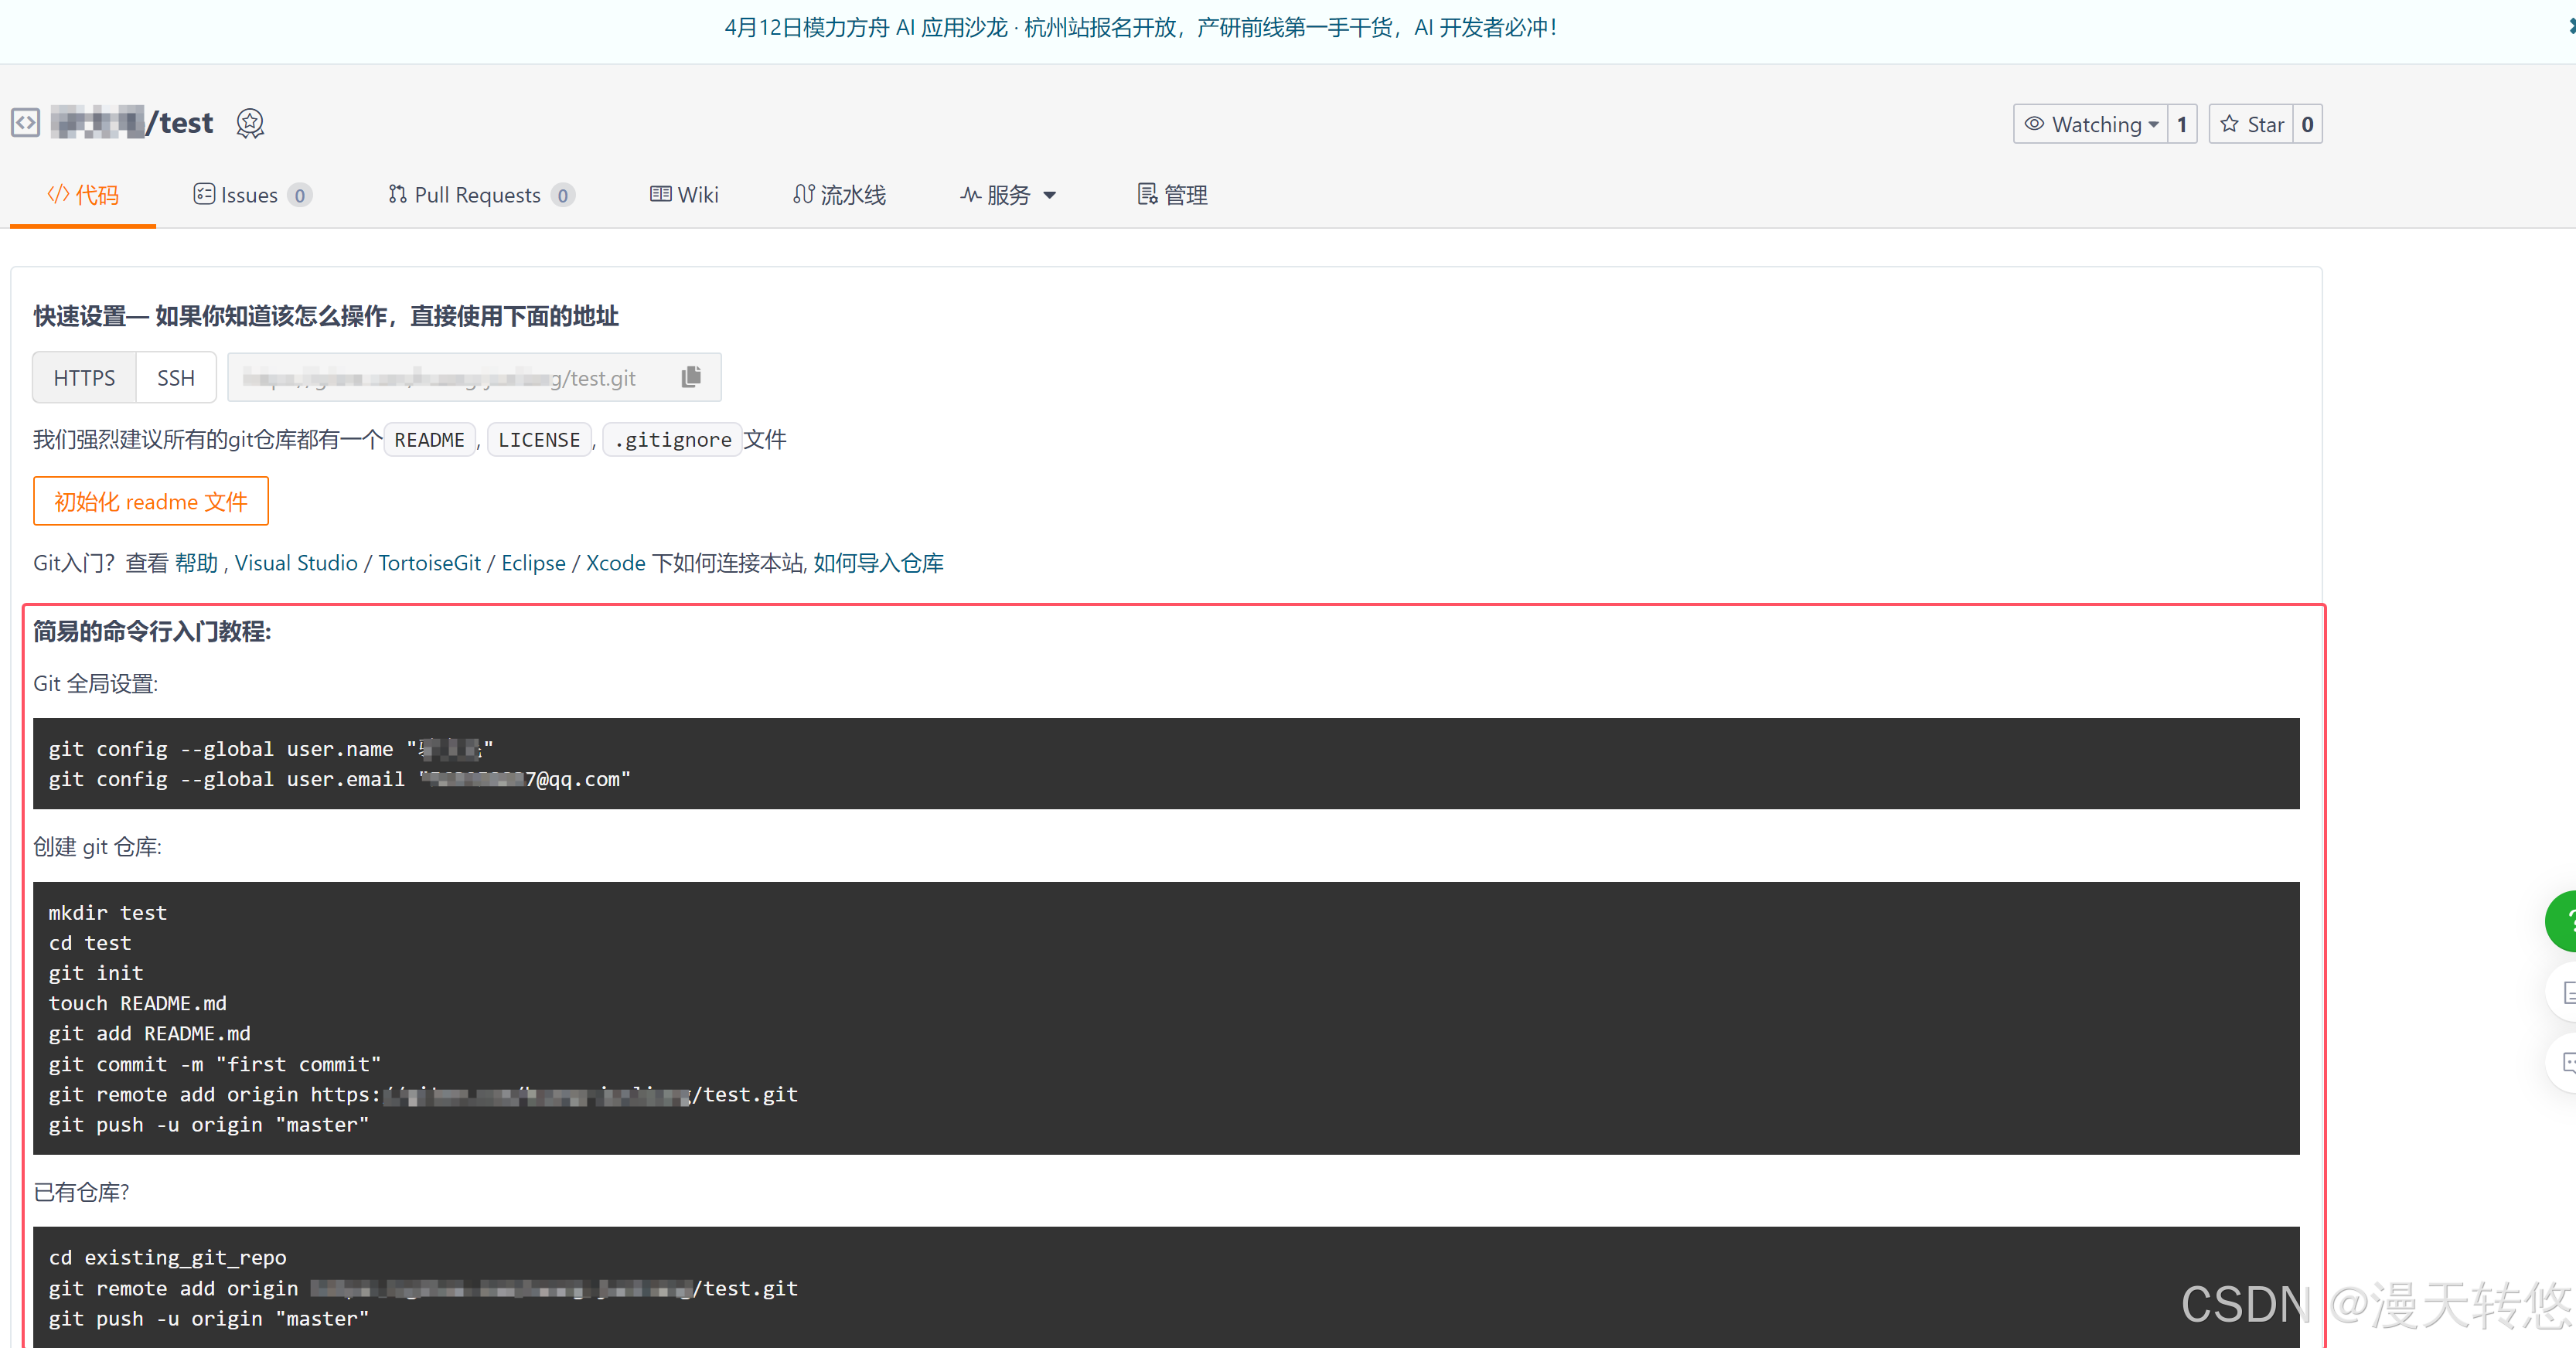The width and height of the screenshot is (2576, 1348).
Task: Click the green help bubble on the right edge
Action: [x=2562, y=921]
